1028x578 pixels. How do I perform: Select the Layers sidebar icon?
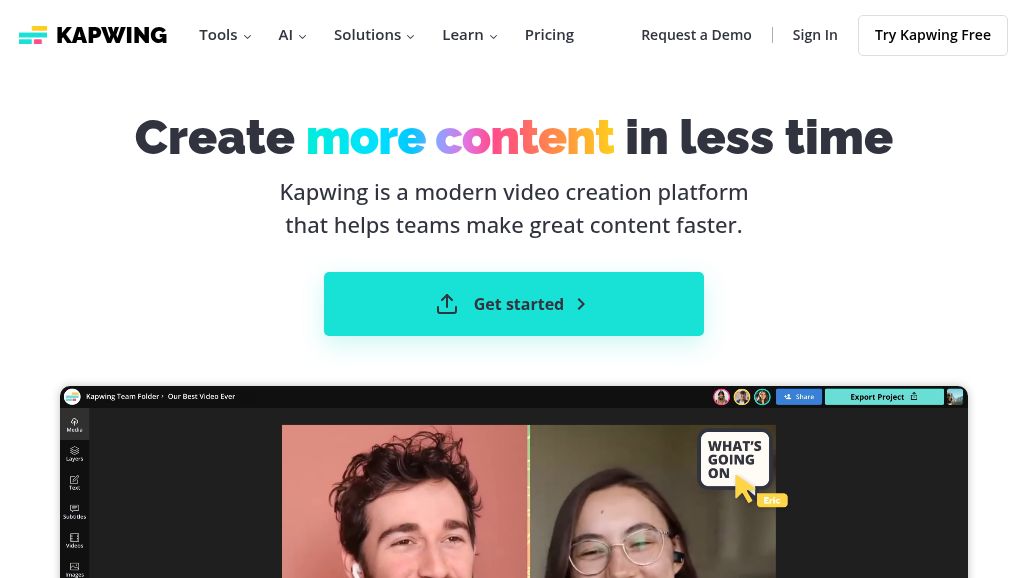point(74,453)
